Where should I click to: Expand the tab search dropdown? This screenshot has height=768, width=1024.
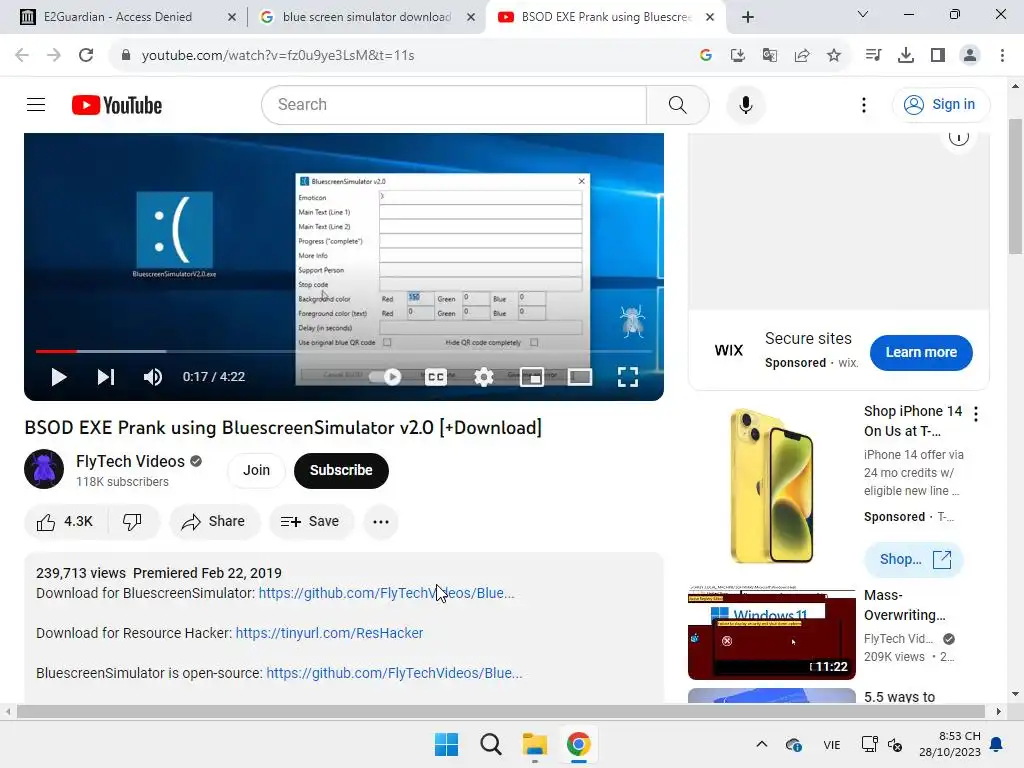click(863, 14)
